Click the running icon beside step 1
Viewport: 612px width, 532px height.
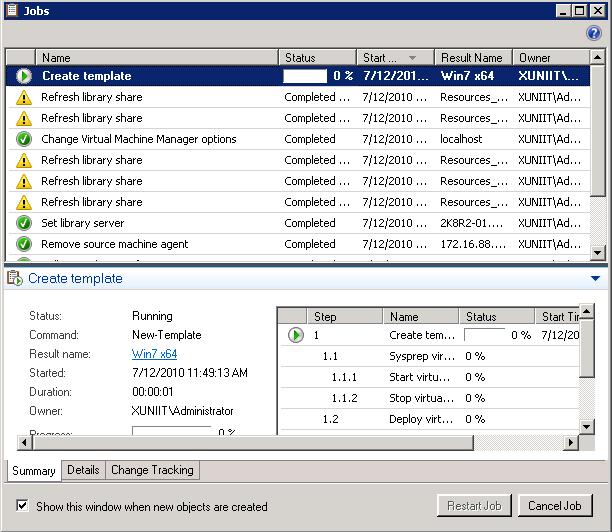coord(296,335)
